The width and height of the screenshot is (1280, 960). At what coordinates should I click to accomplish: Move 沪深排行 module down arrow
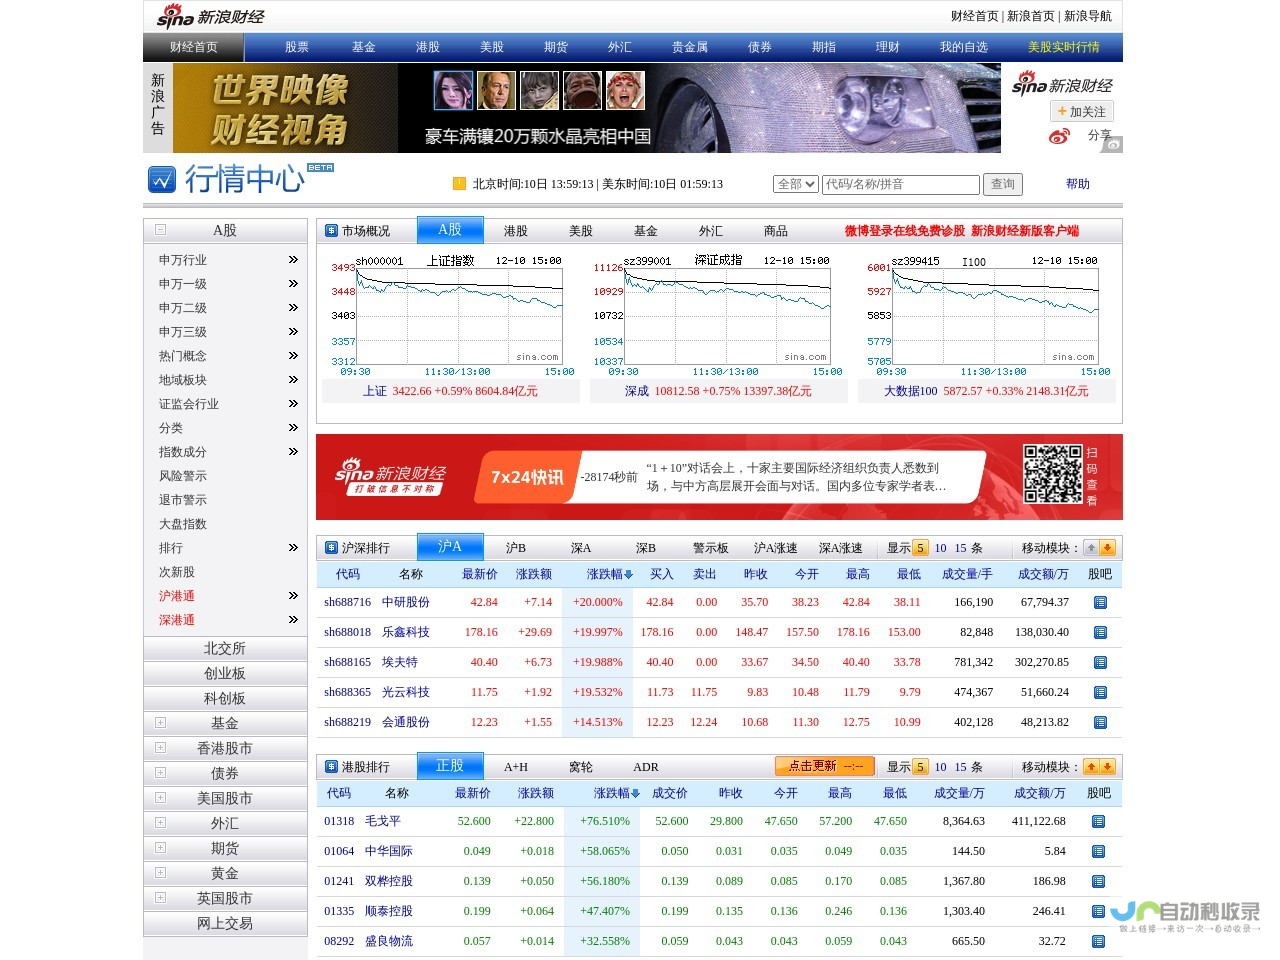point(1107,548)
